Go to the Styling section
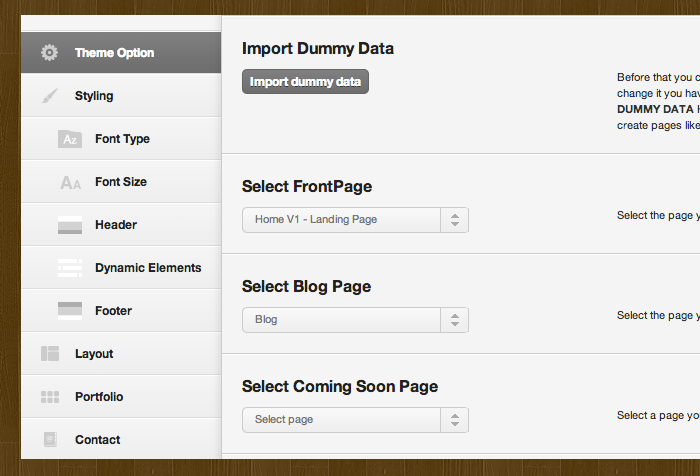 pyautogui.click(x=94, y=96)
